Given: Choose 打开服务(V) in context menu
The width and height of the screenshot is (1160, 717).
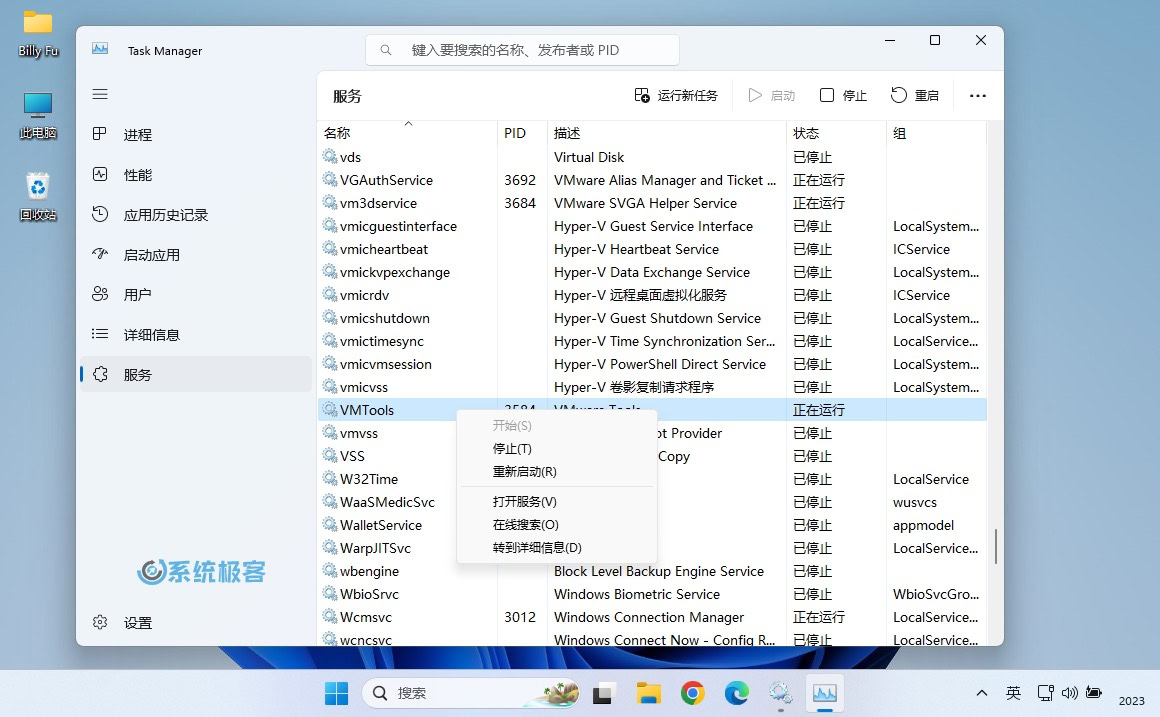Looking at the screenshot, I should (557, 502).
